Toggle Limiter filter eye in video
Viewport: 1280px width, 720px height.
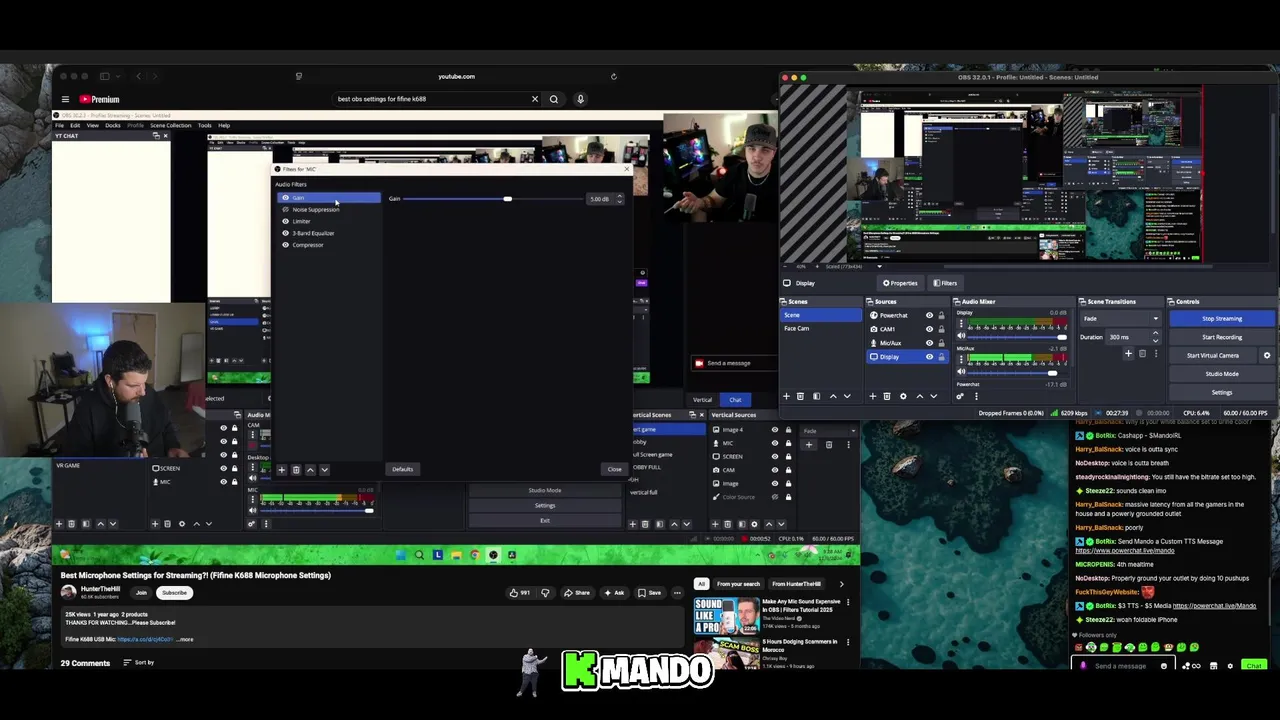click(285, 221)
